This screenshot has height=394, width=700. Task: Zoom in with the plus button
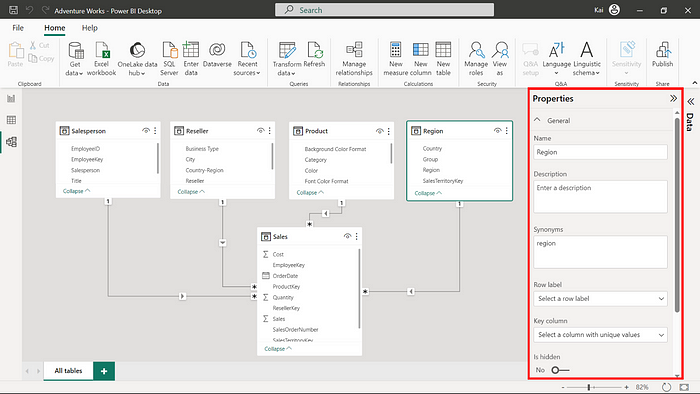626,387
